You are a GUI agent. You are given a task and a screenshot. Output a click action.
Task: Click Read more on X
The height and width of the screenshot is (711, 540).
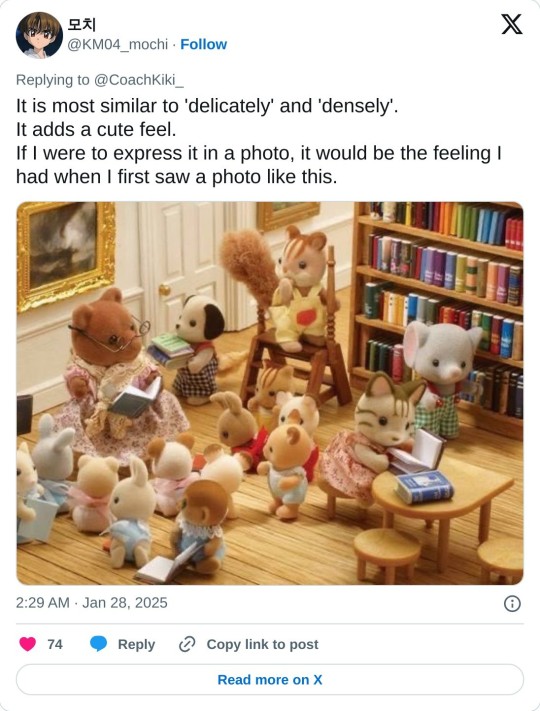(270, 680)
